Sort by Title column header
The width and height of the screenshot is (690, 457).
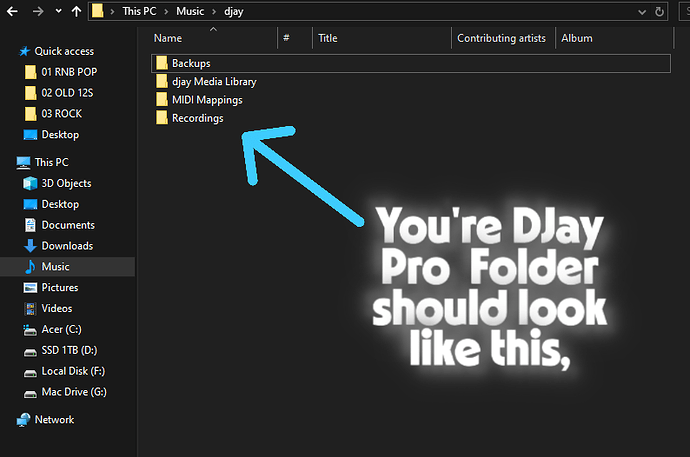click(328, 38)
